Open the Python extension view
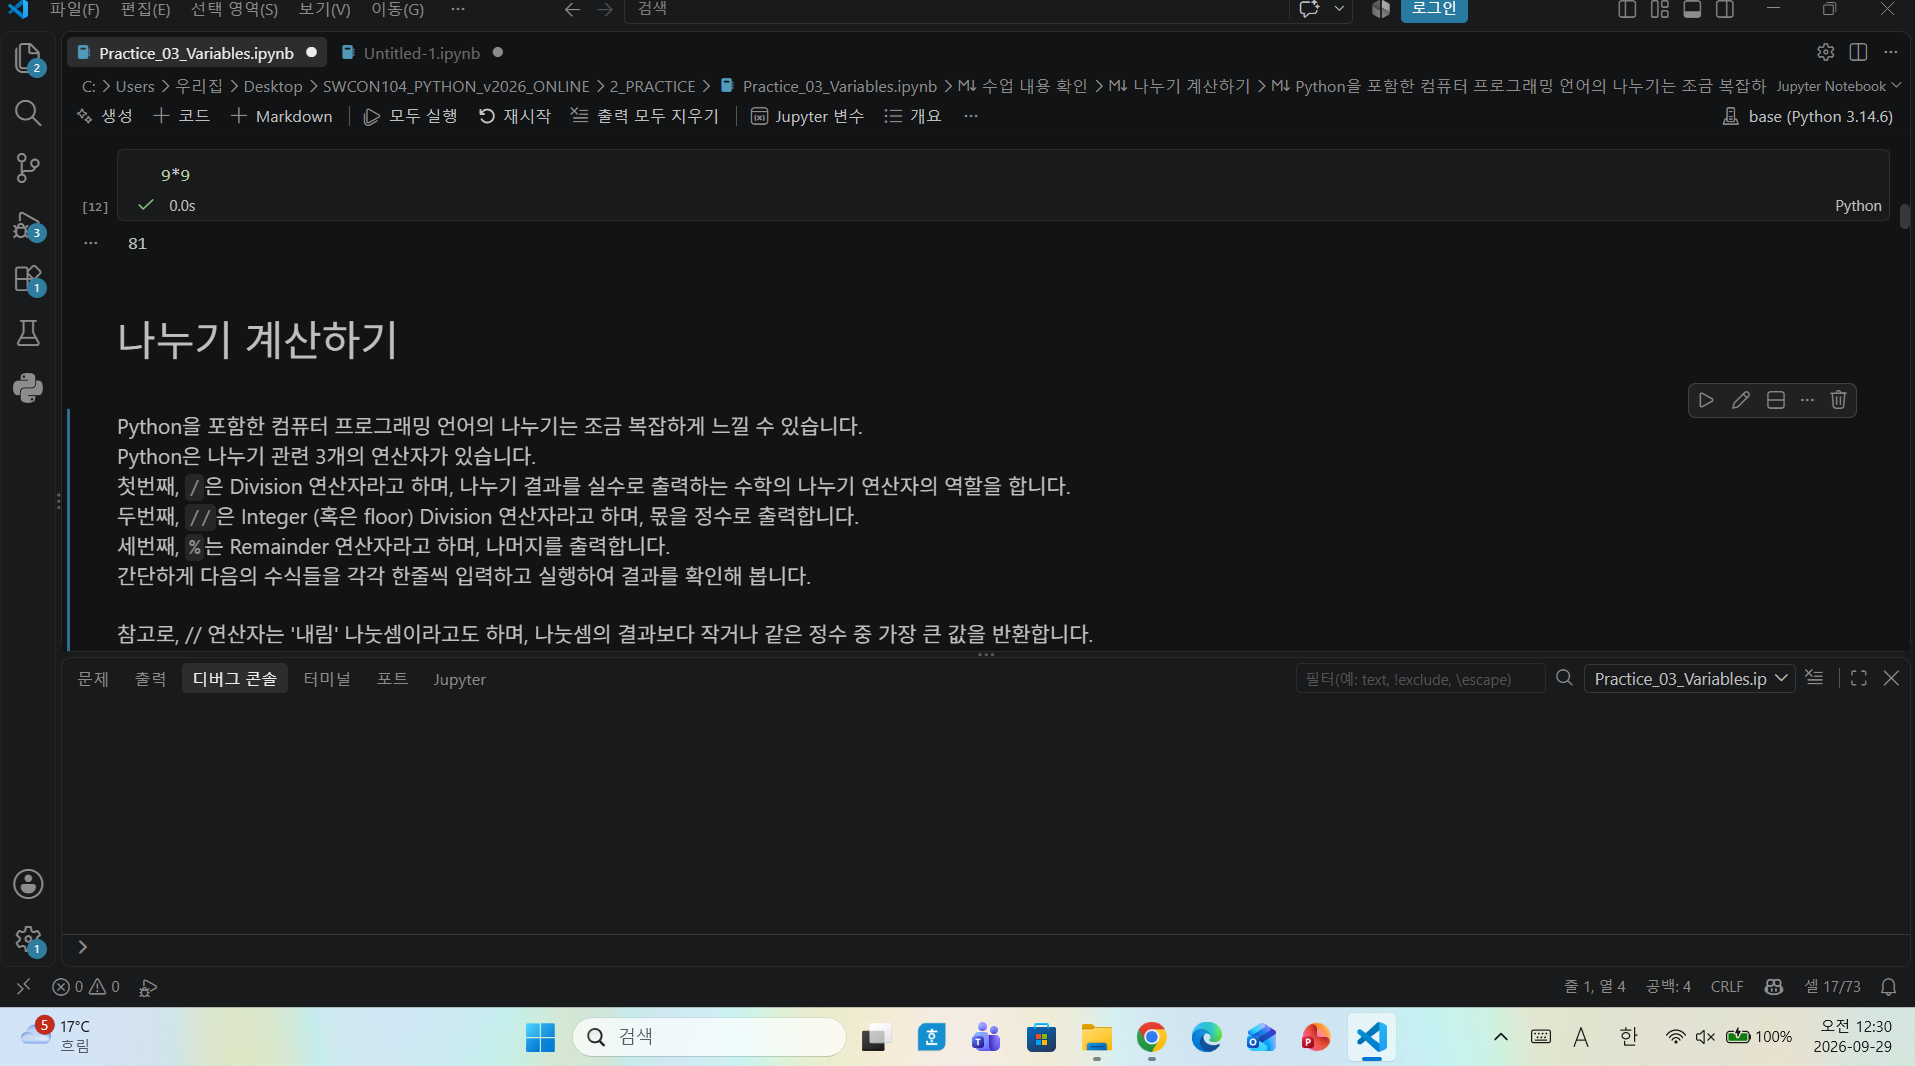 coord(28,388)
